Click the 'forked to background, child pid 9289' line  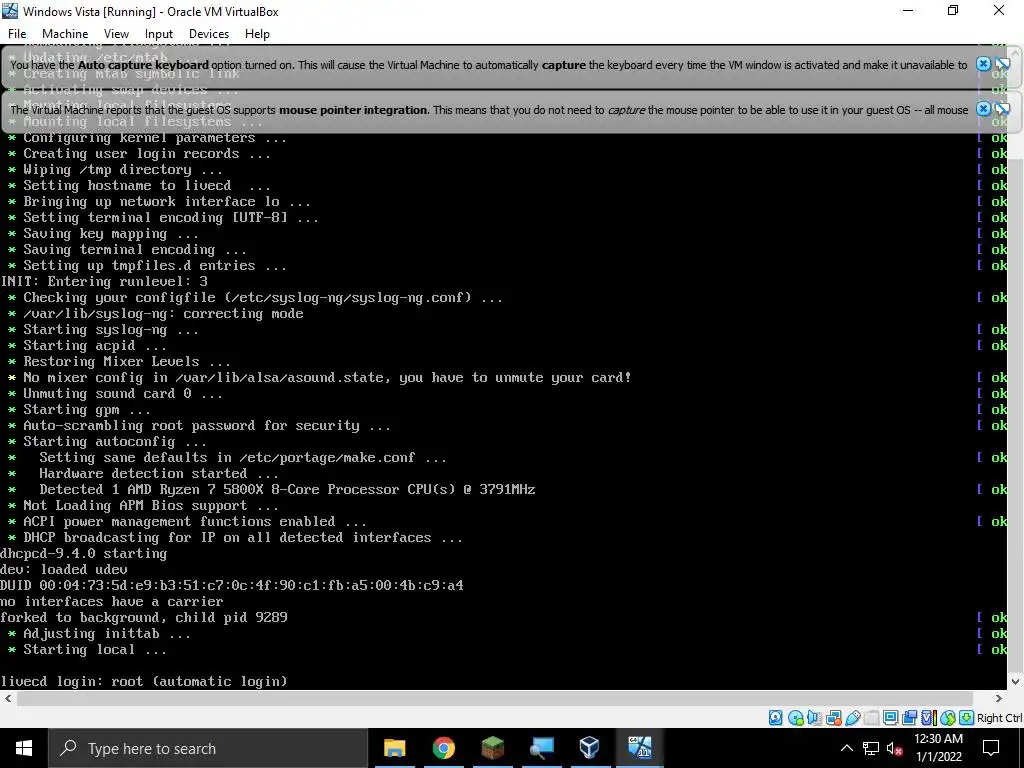coord(144,617)
